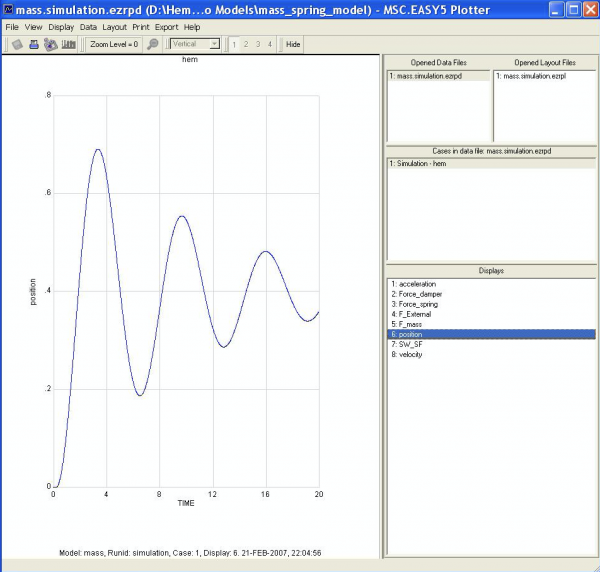Click the TIME x-axis label
600x572 pixels.
pos(186,503)
